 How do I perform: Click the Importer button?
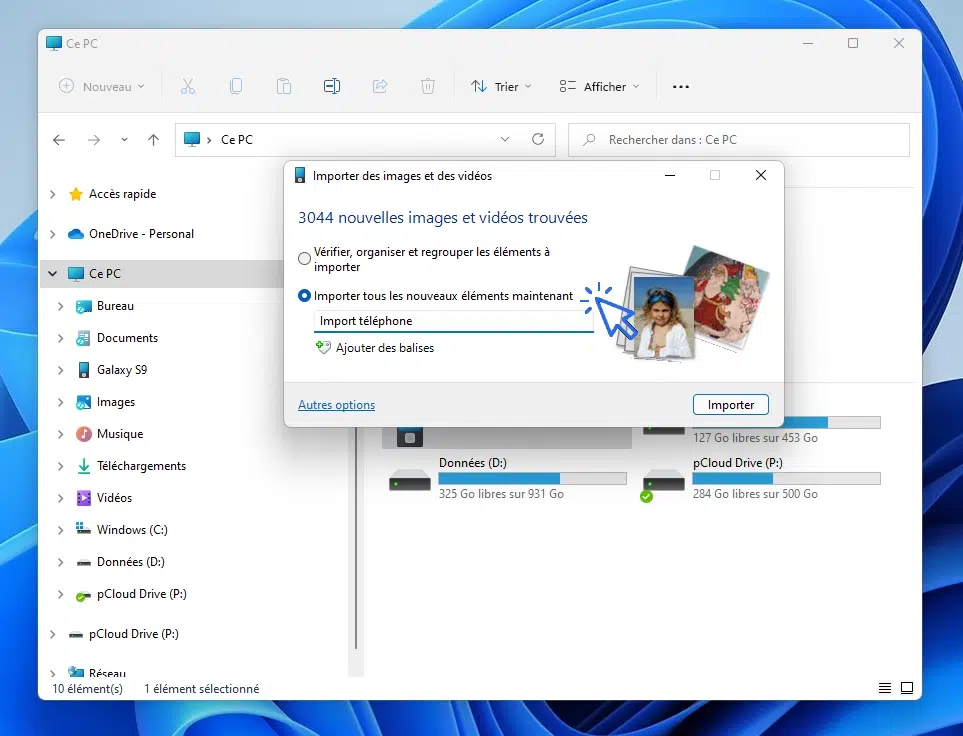[730, 404]
